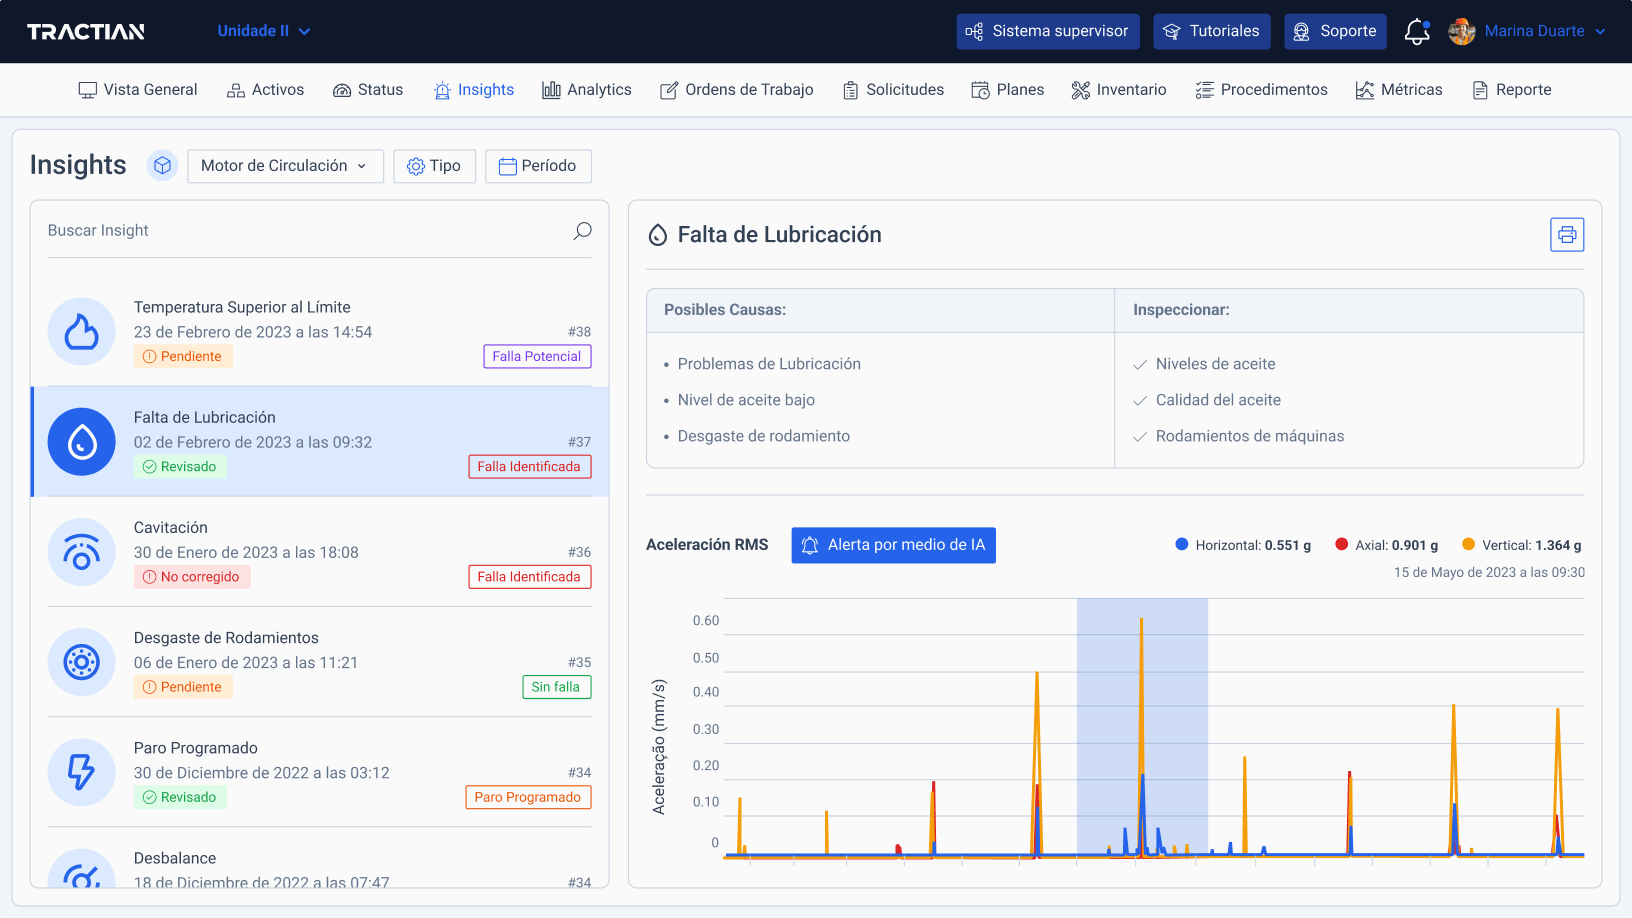The height and width of the screenshot is (918, 1632).
Task: Open the Marina Duarte account menu
Action: pyautogui.click(x=1528, y=31)
